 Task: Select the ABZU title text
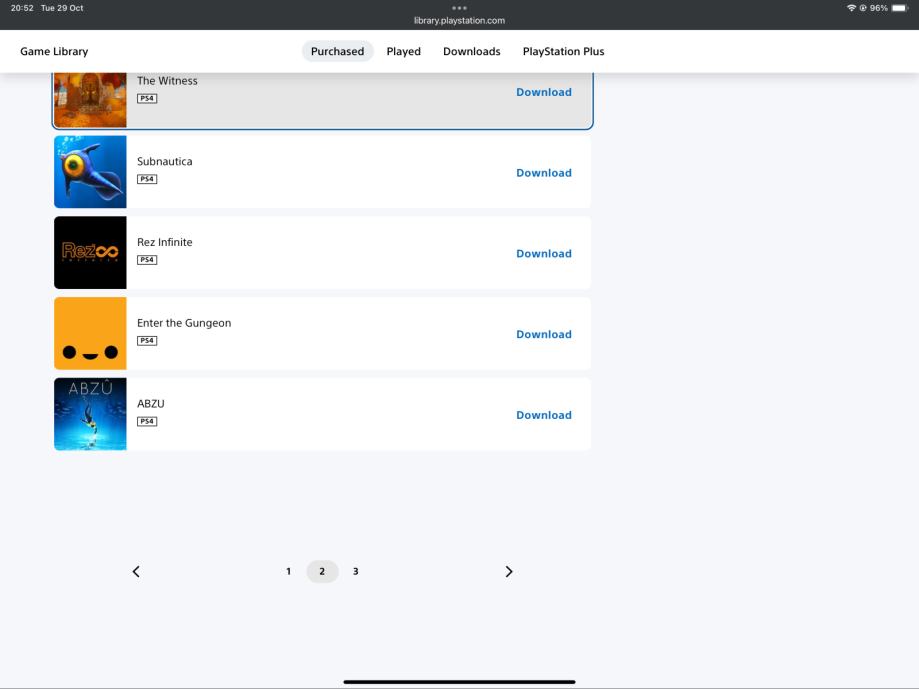(151, 404)
